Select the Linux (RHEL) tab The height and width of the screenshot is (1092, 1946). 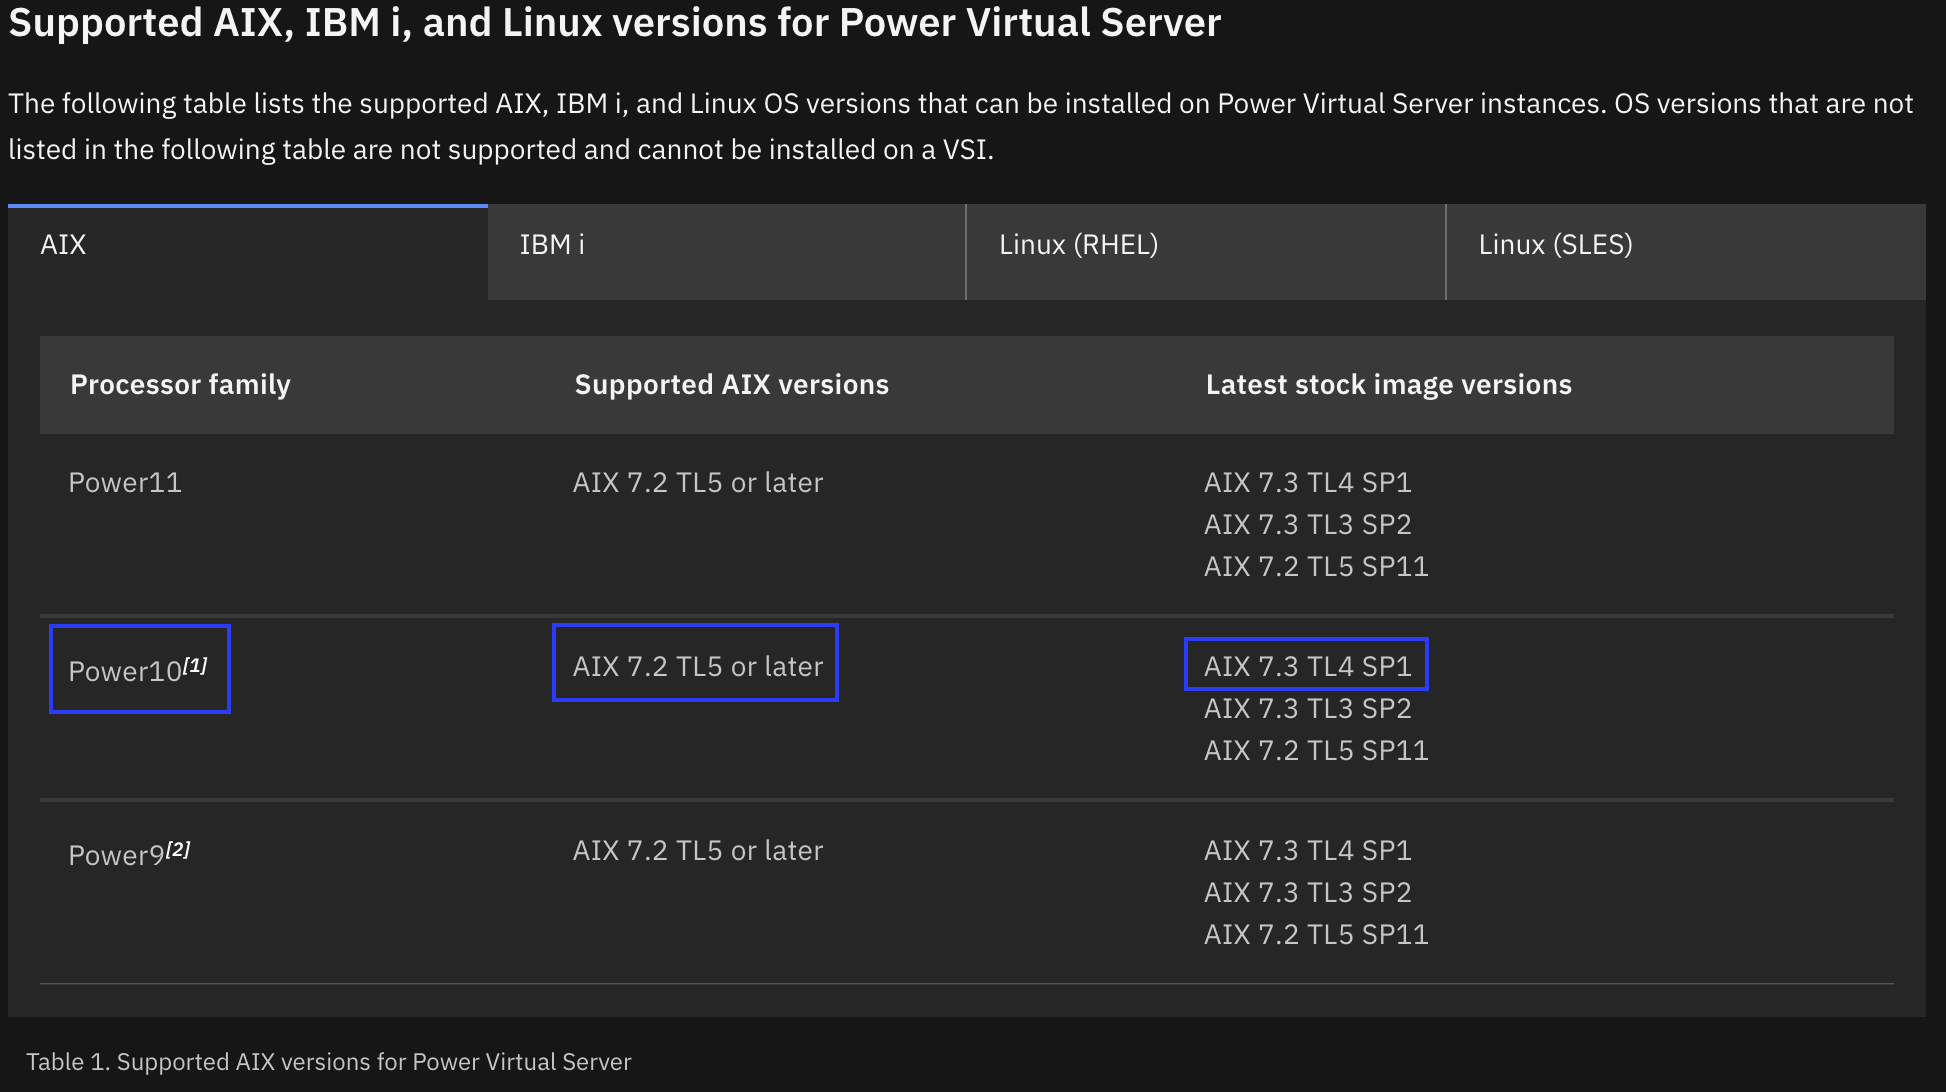point(1206,252)
